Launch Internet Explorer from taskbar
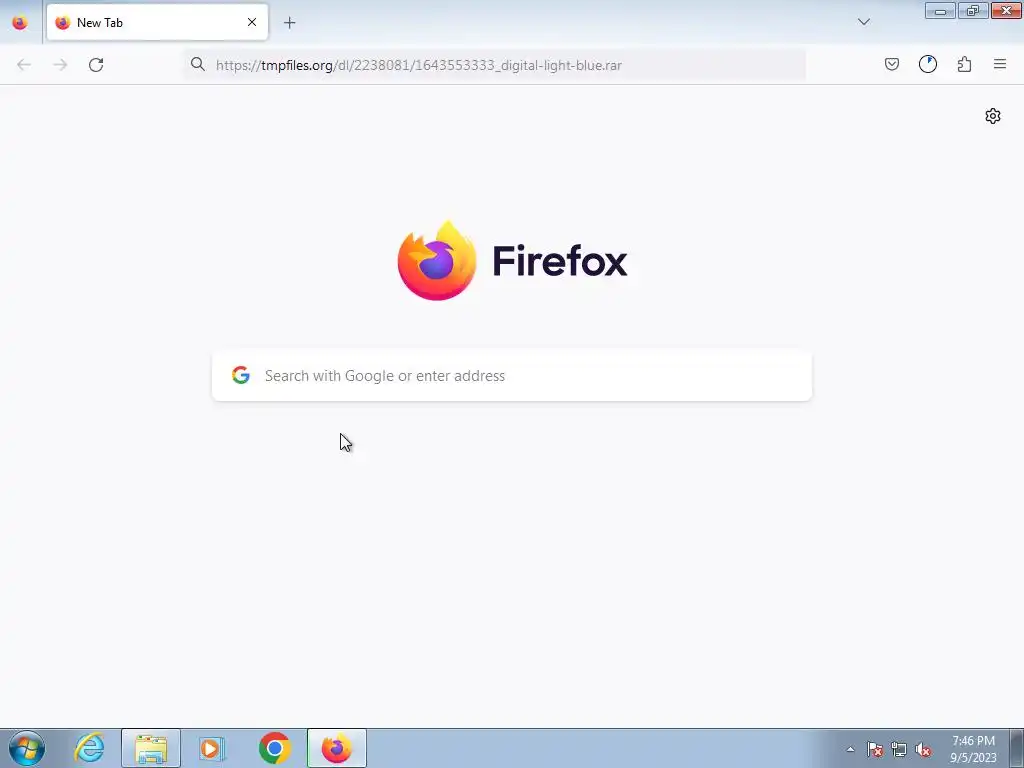The height and width of the screenshot is (768, 1024). [89, 748]
